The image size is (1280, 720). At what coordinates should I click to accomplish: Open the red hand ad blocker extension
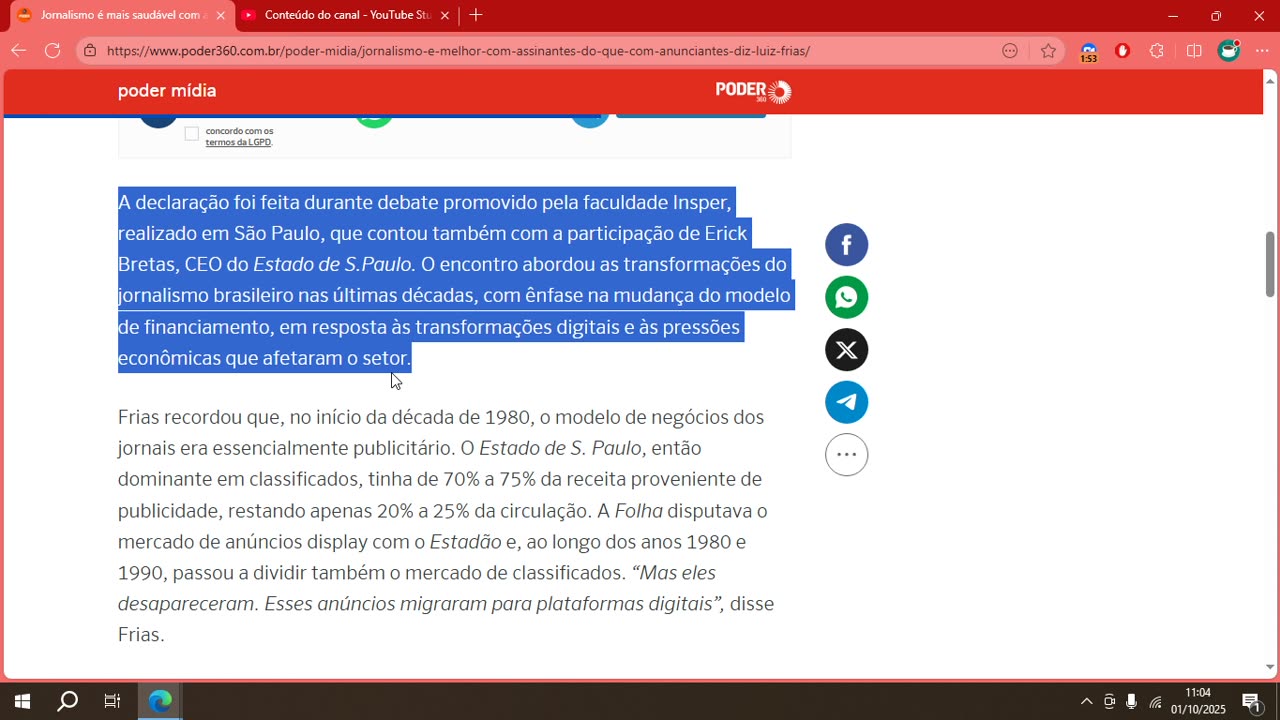coord(1122,51)
